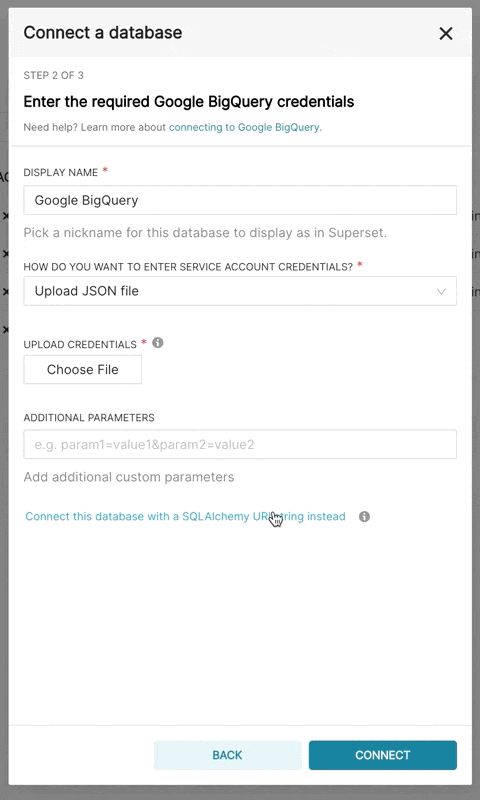Click the UPLOAD CREDENTIALS label
Image resolution: width=480 pixels, height=800 pixels.
pyautogui.click(x=80, y=344)
